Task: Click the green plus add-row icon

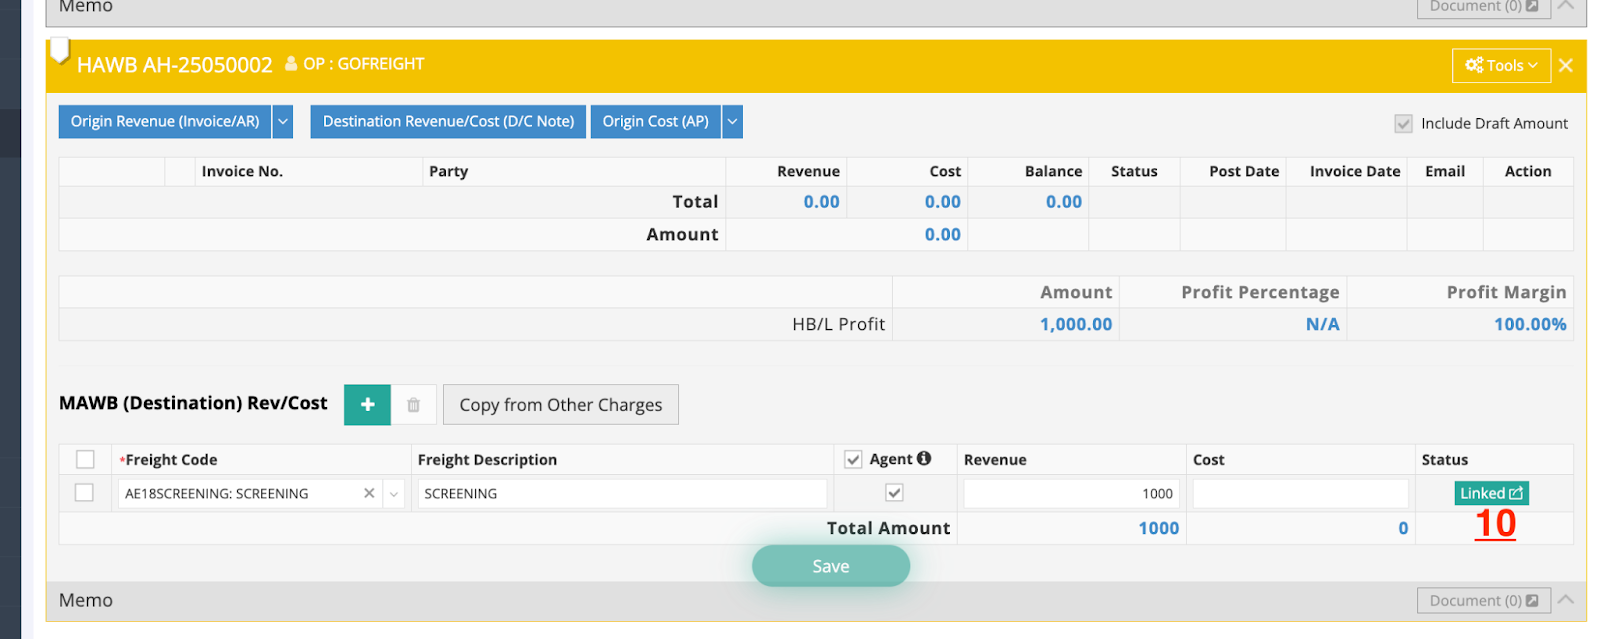Action: pos(367,405)
